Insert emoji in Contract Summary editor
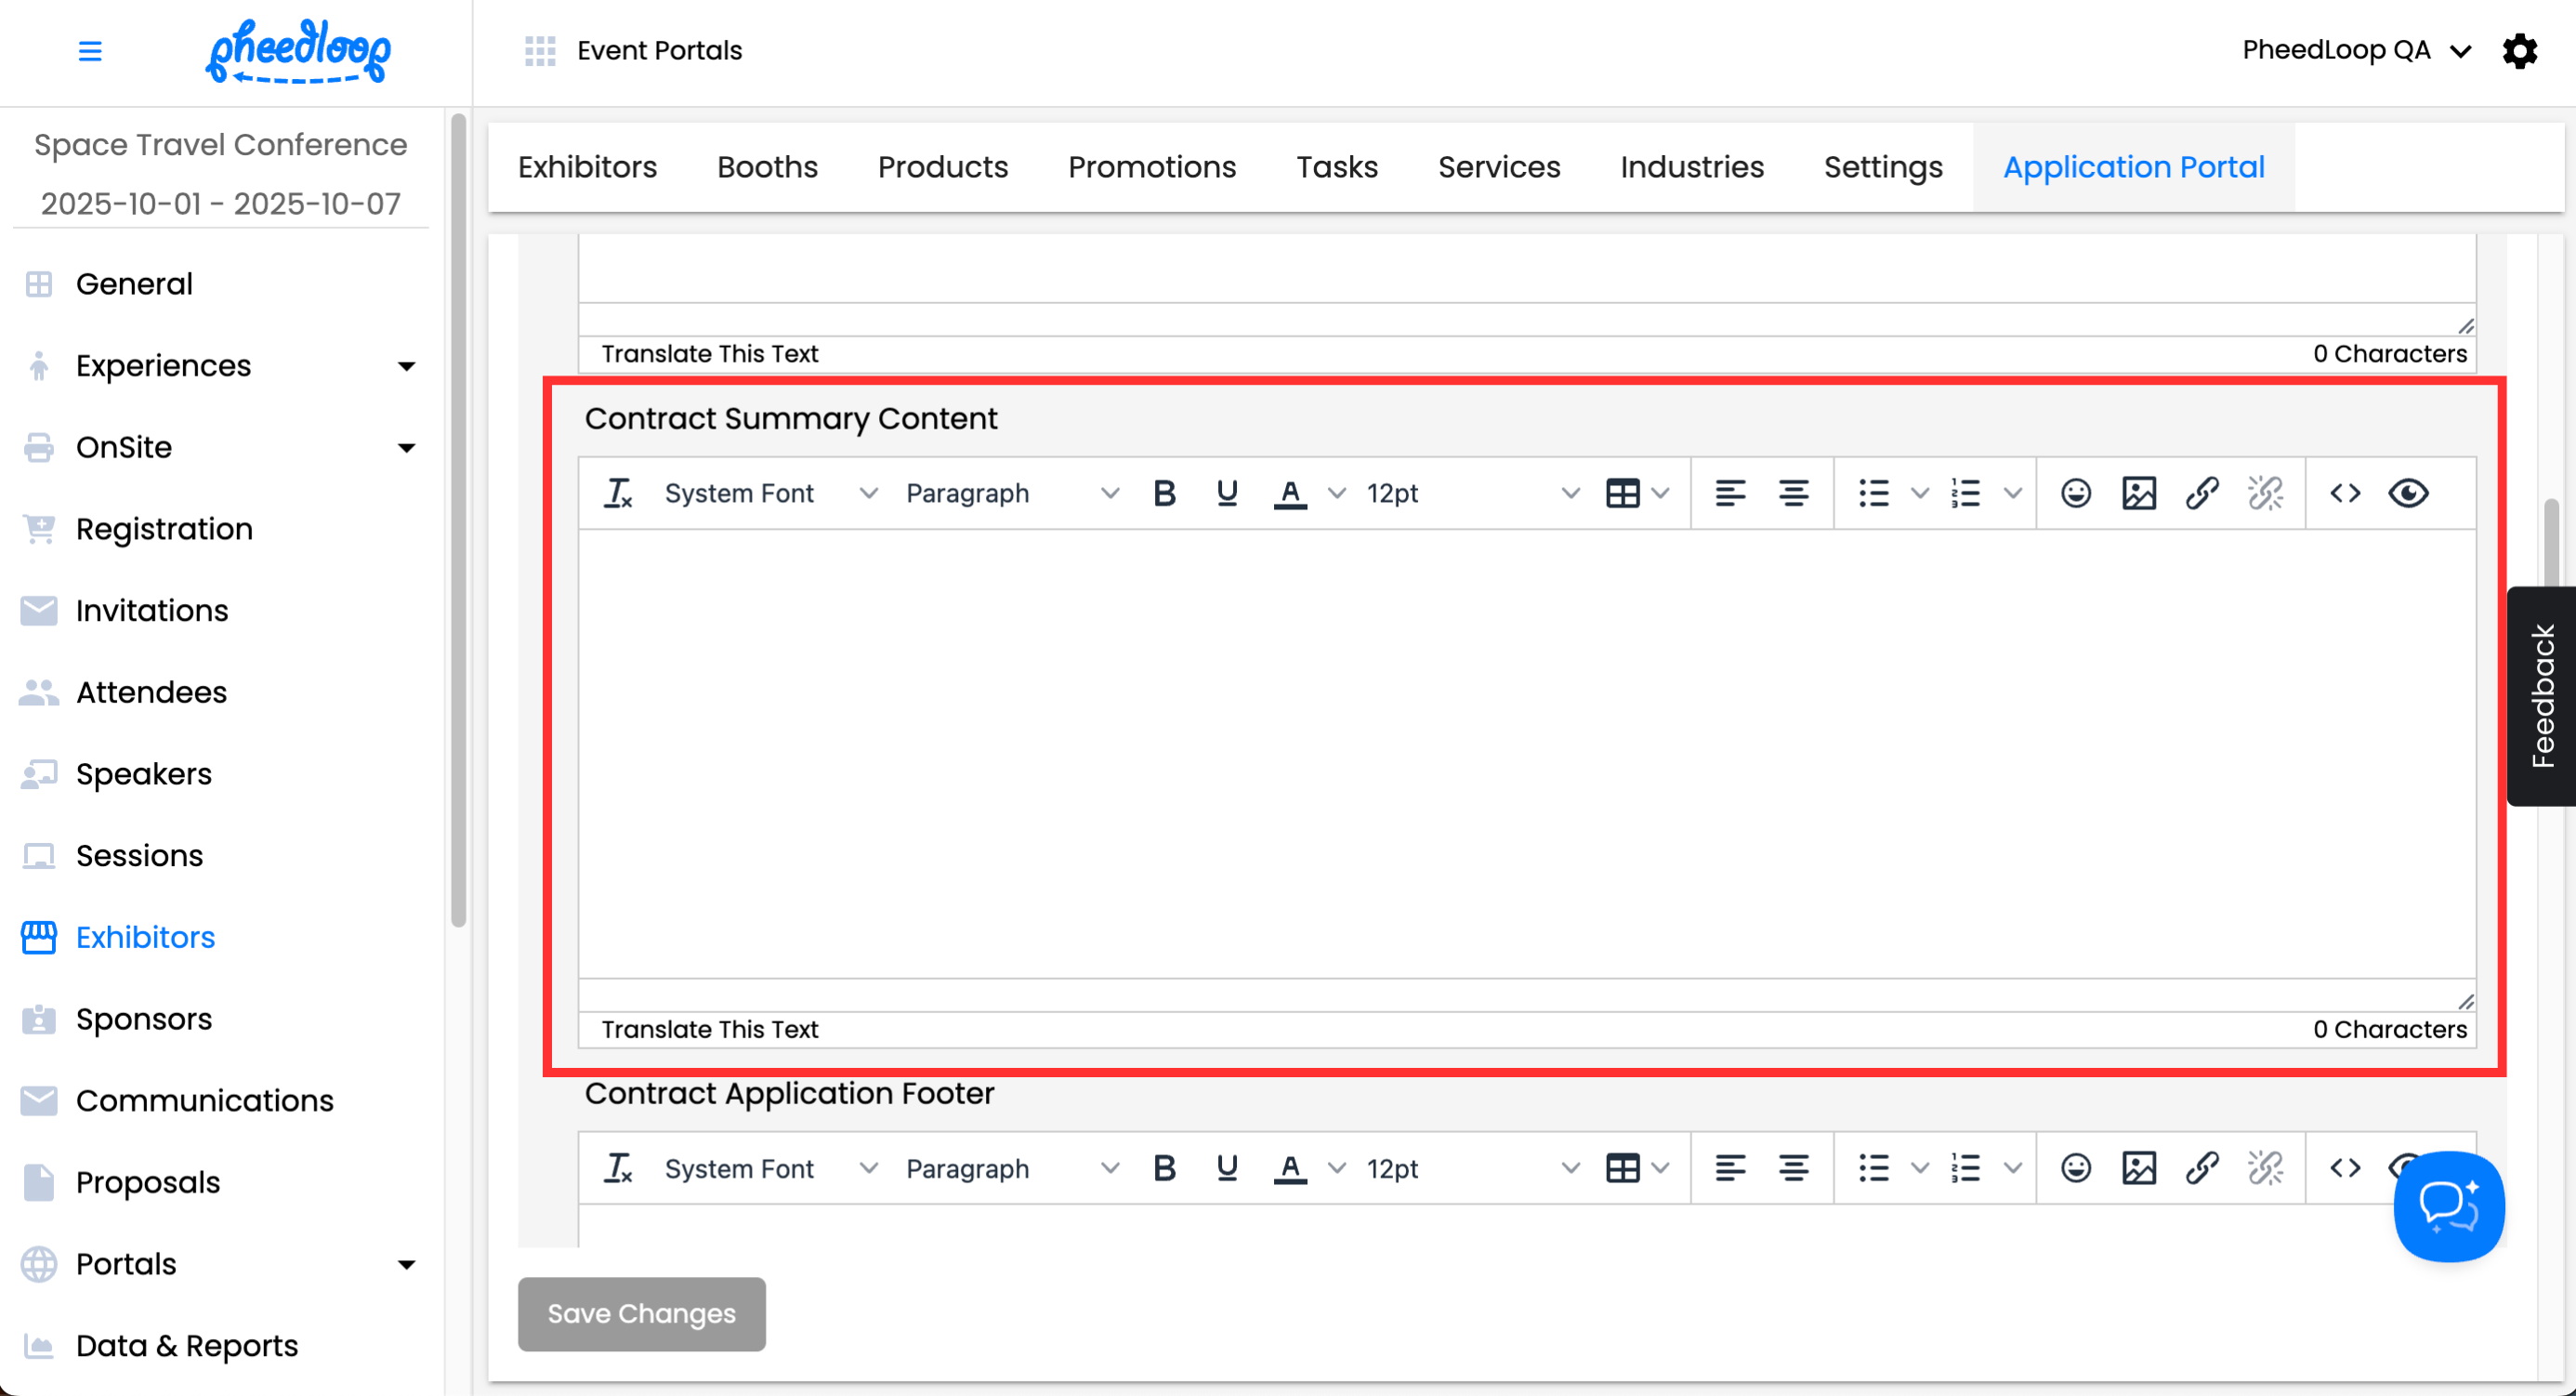 [2075, 493]
